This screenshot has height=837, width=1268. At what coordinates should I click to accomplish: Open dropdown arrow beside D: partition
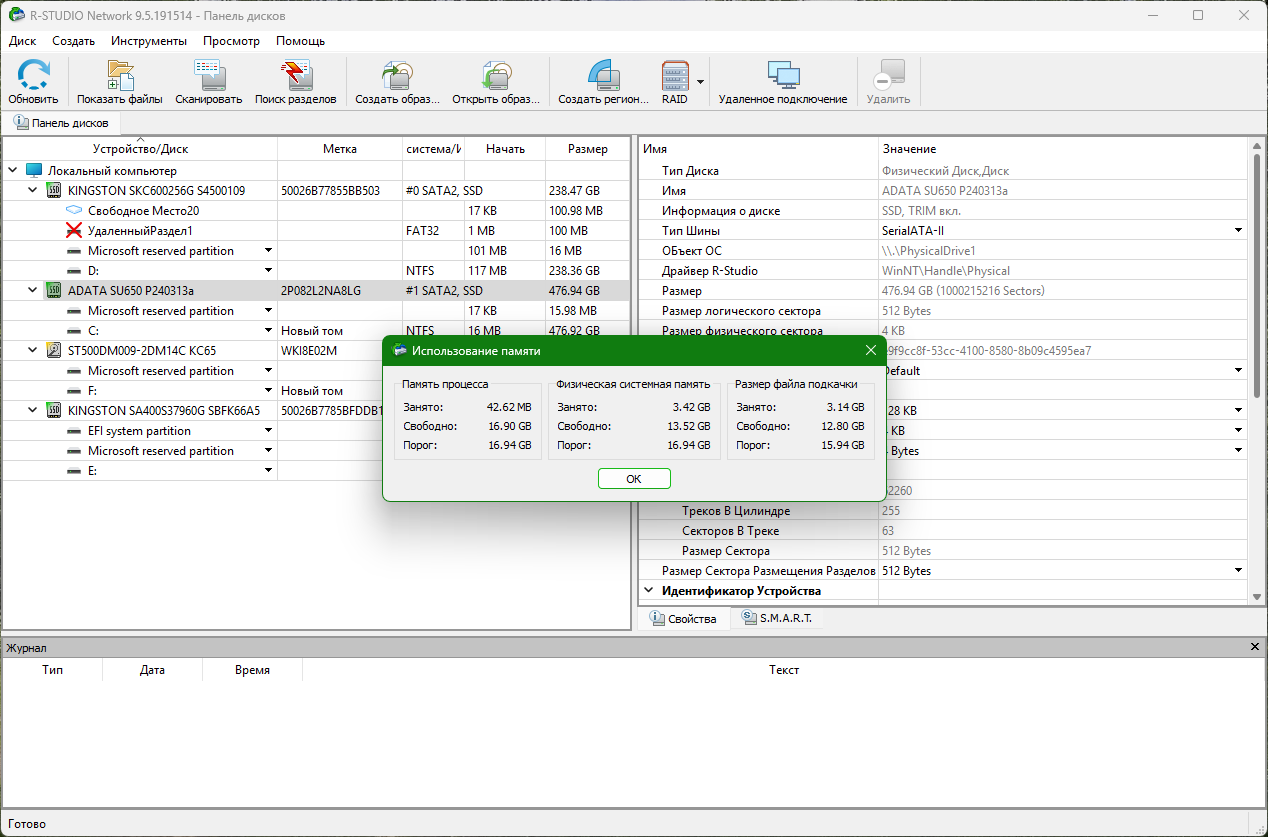click(268, 271)
